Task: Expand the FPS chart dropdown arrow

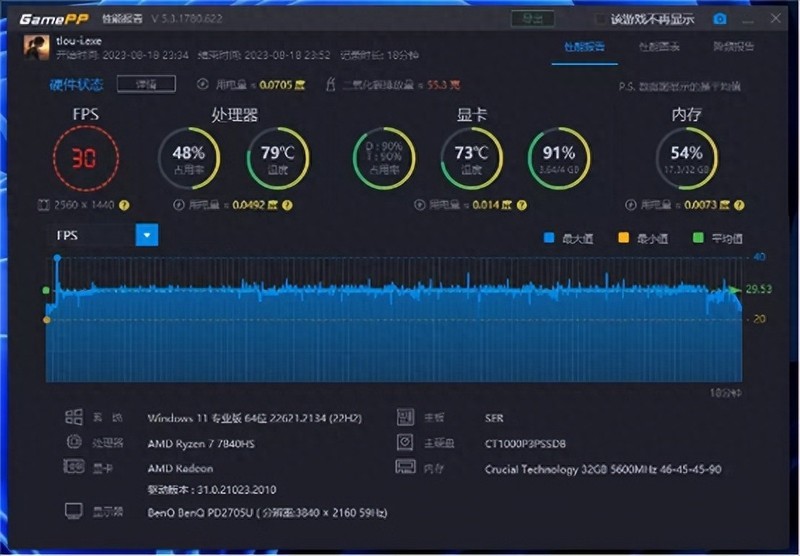Action: (x=147, y=235)
